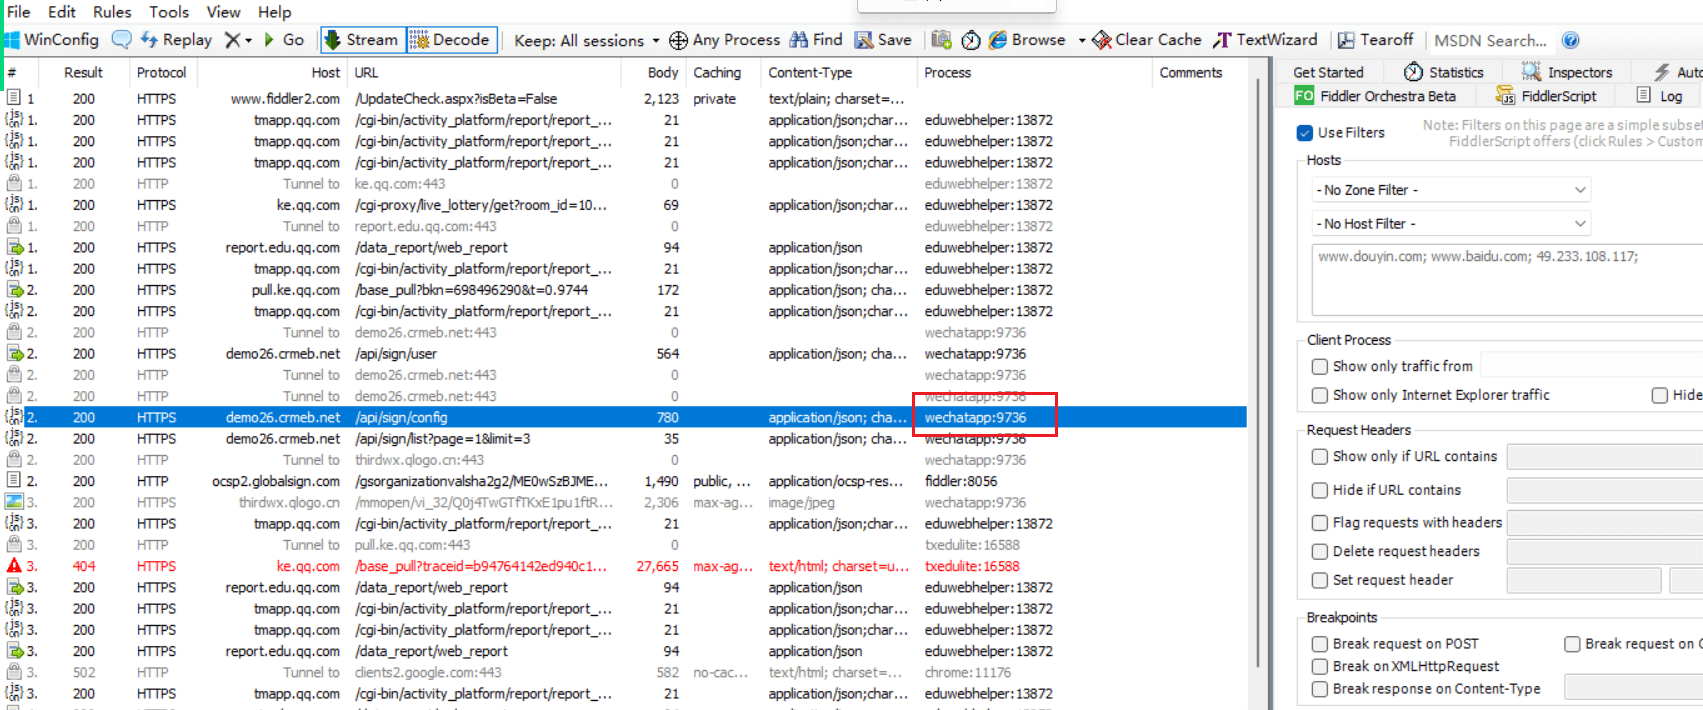This screenshot has width=1703, height=710.
Task: Enable Show only if URL contains
Action: 1320,457
